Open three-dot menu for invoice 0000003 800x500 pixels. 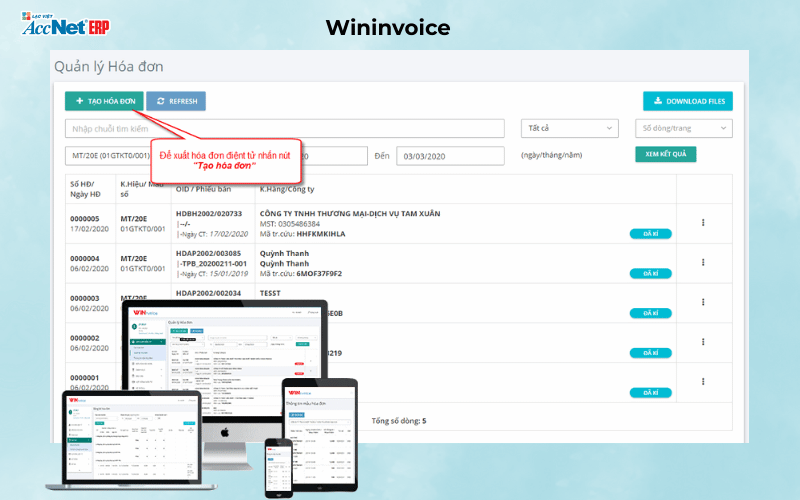pyautogui.click(x=703, y=302)
